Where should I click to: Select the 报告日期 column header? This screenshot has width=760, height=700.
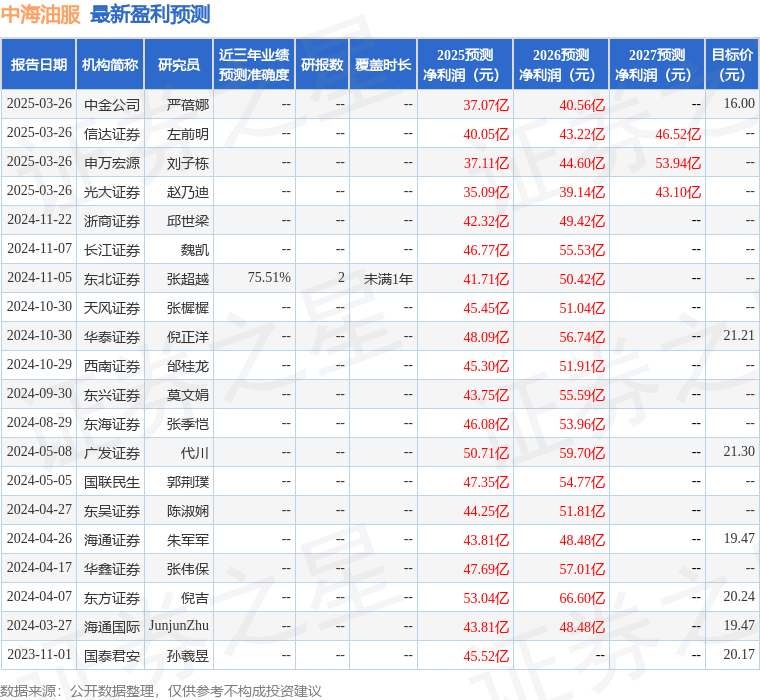[39, 64]
